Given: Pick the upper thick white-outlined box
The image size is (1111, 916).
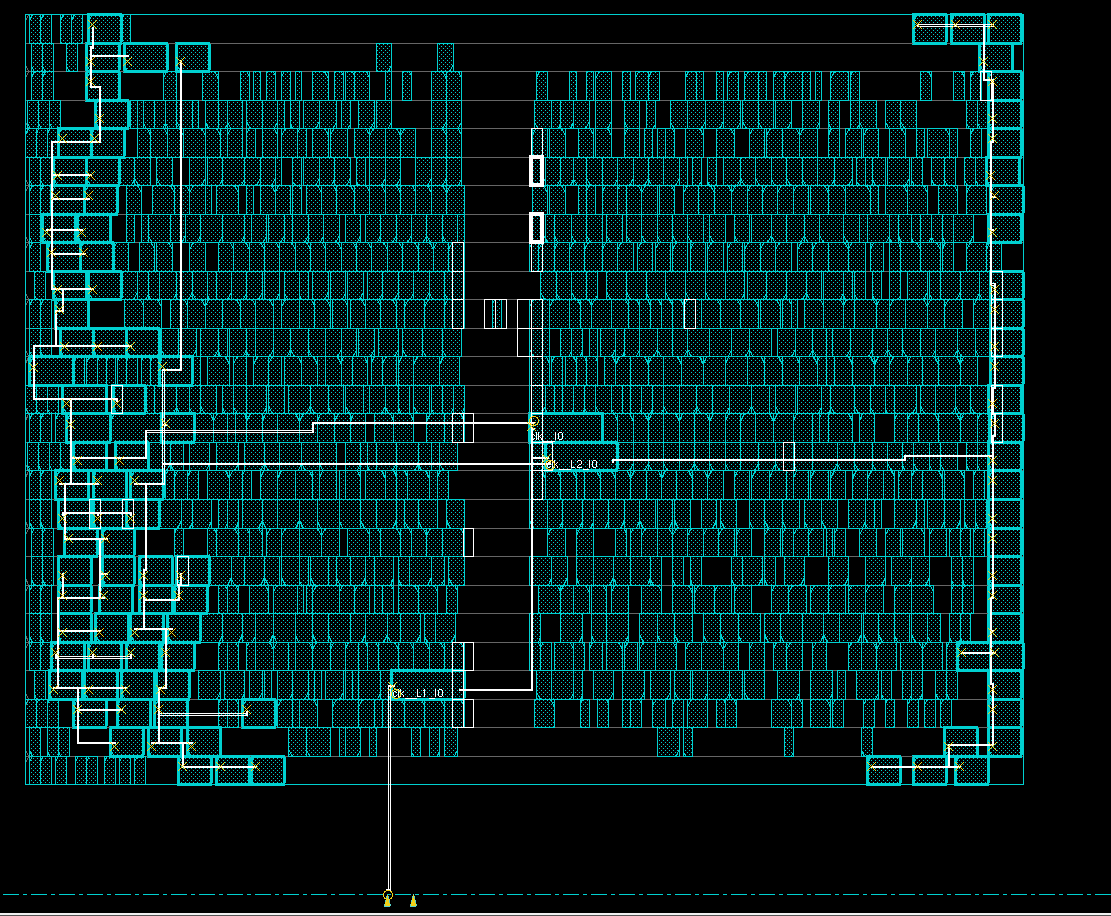Looking at the screenshot, I should coord(536,171).
